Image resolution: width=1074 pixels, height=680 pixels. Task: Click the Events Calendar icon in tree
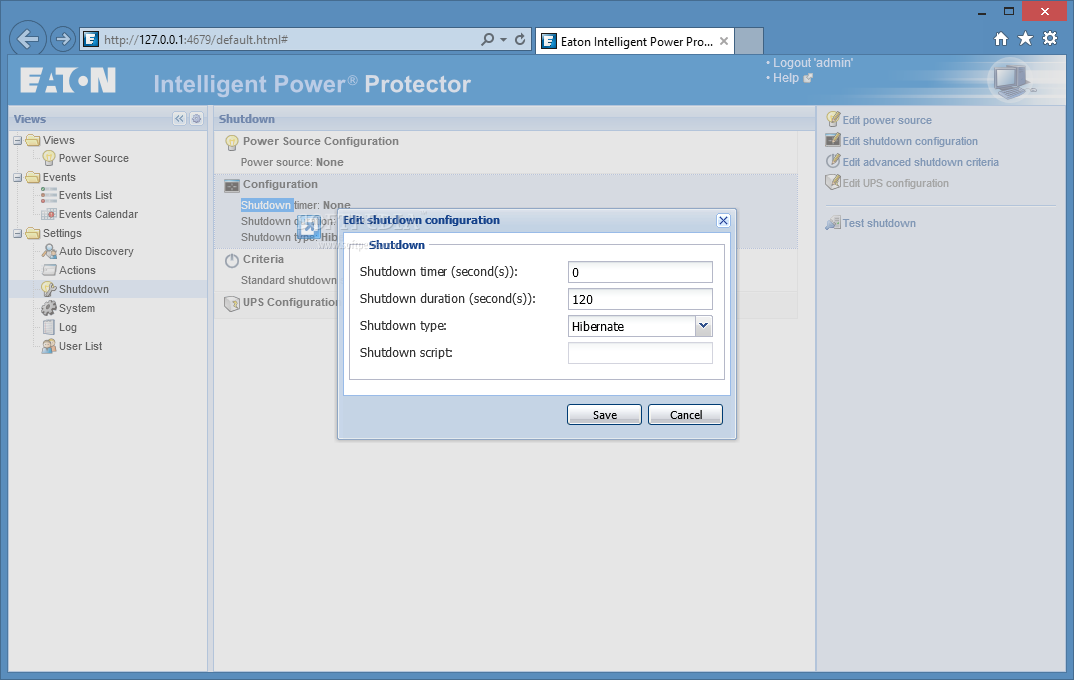click(49, 214)
